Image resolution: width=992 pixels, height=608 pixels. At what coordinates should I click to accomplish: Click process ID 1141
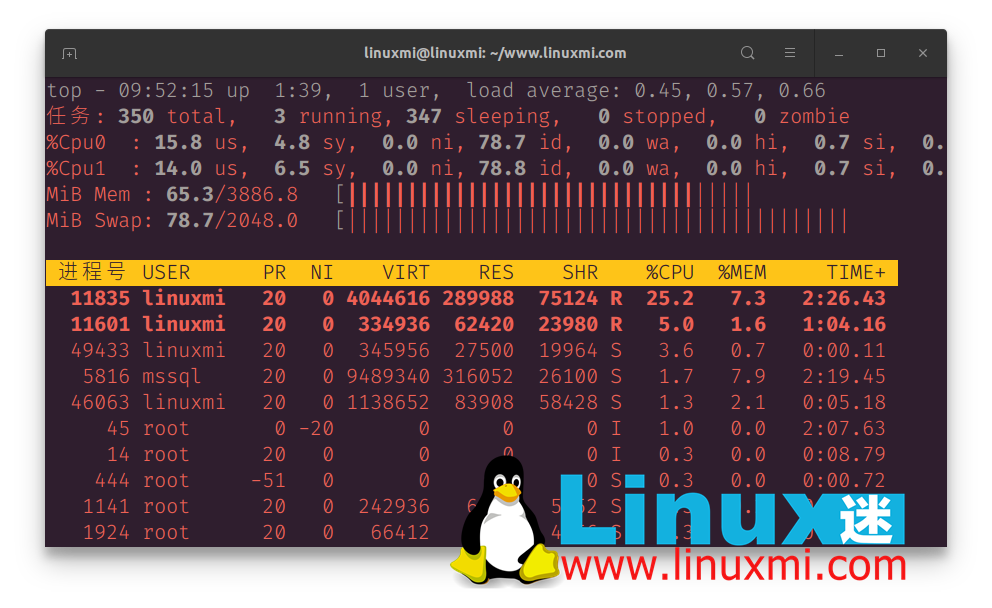[106, 506]
